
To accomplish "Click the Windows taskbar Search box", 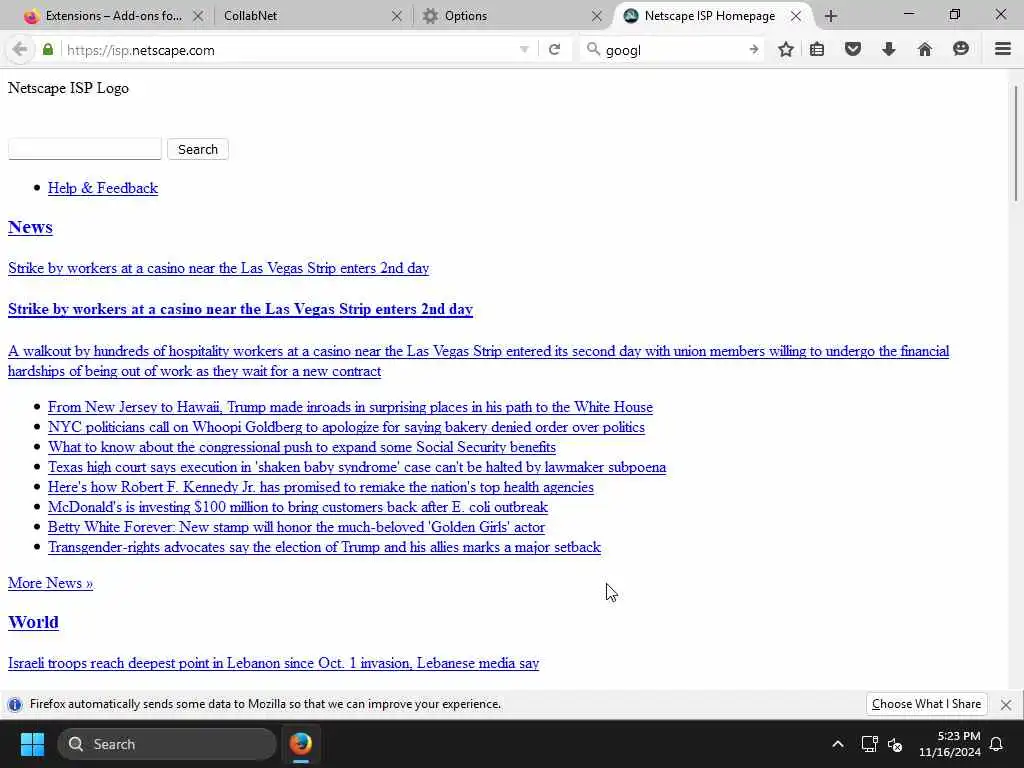I will pos(167,744).
